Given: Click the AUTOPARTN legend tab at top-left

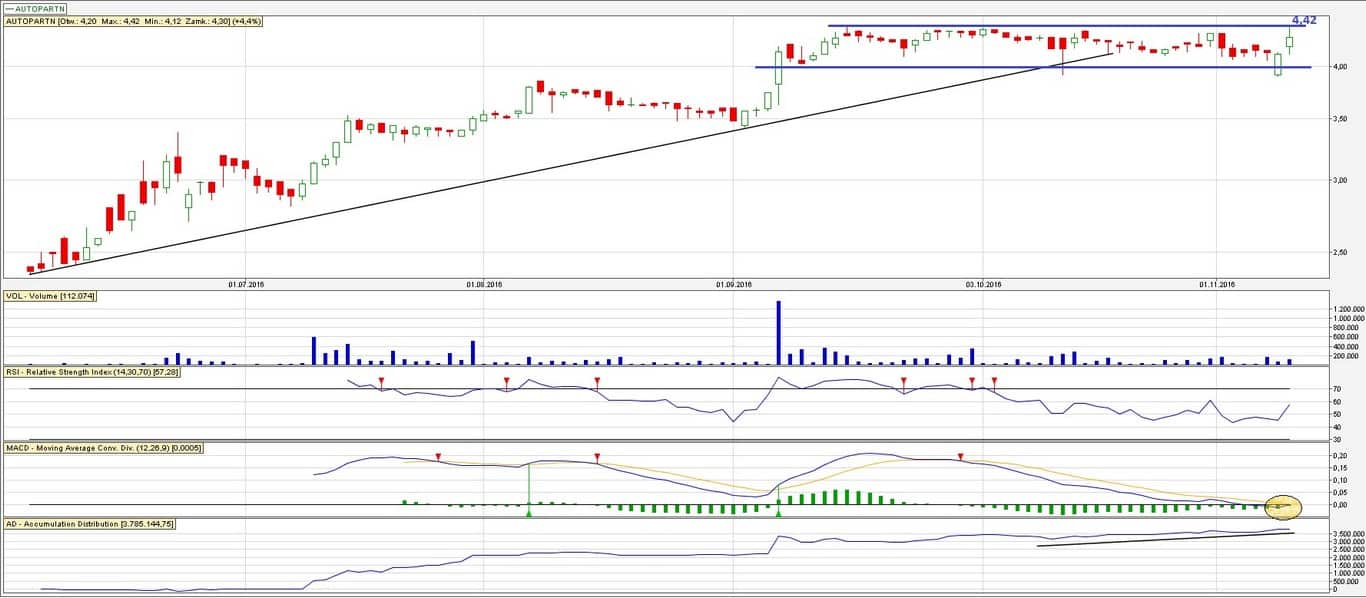Looking at the screenshot, I should [36, 7].
